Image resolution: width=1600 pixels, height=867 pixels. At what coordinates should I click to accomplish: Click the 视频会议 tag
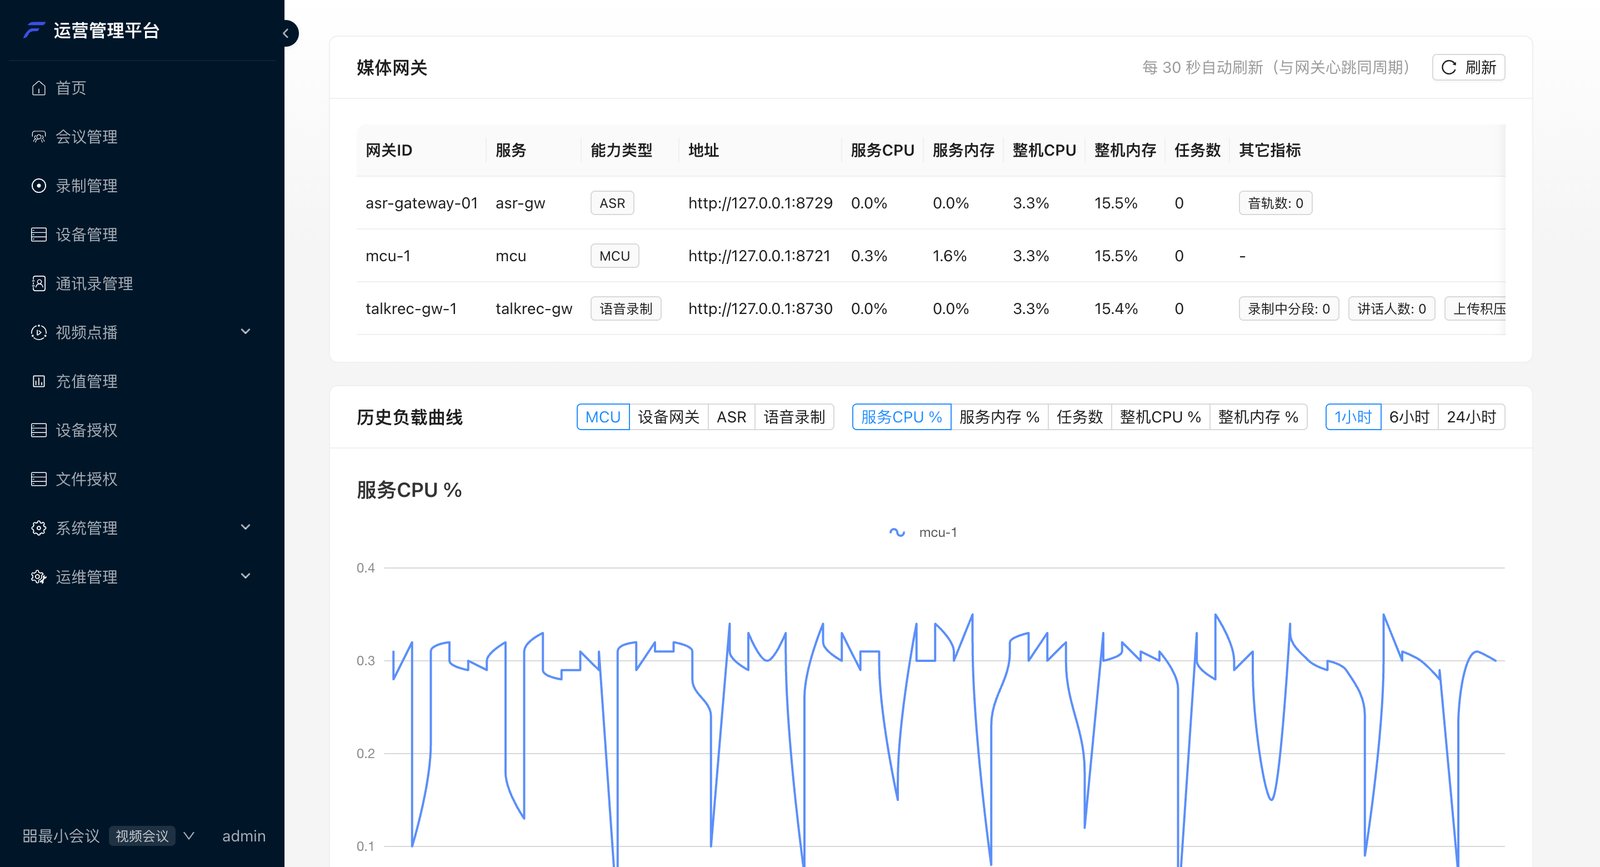(142, 836)
